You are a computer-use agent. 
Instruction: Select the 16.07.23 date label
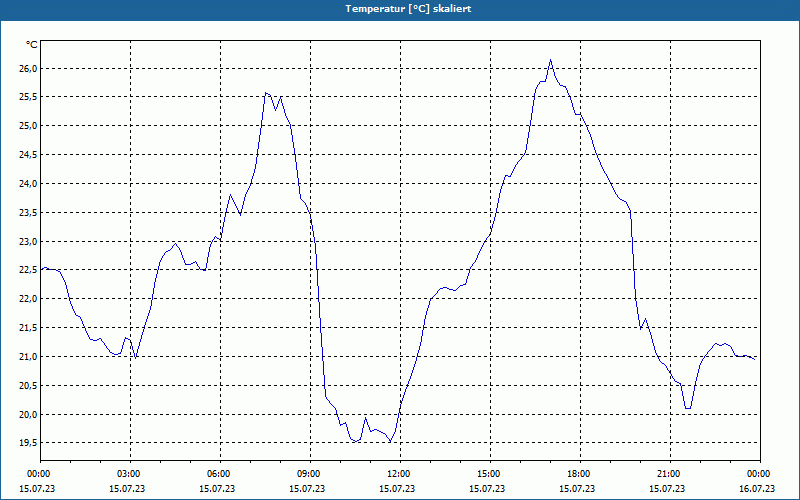757,488
